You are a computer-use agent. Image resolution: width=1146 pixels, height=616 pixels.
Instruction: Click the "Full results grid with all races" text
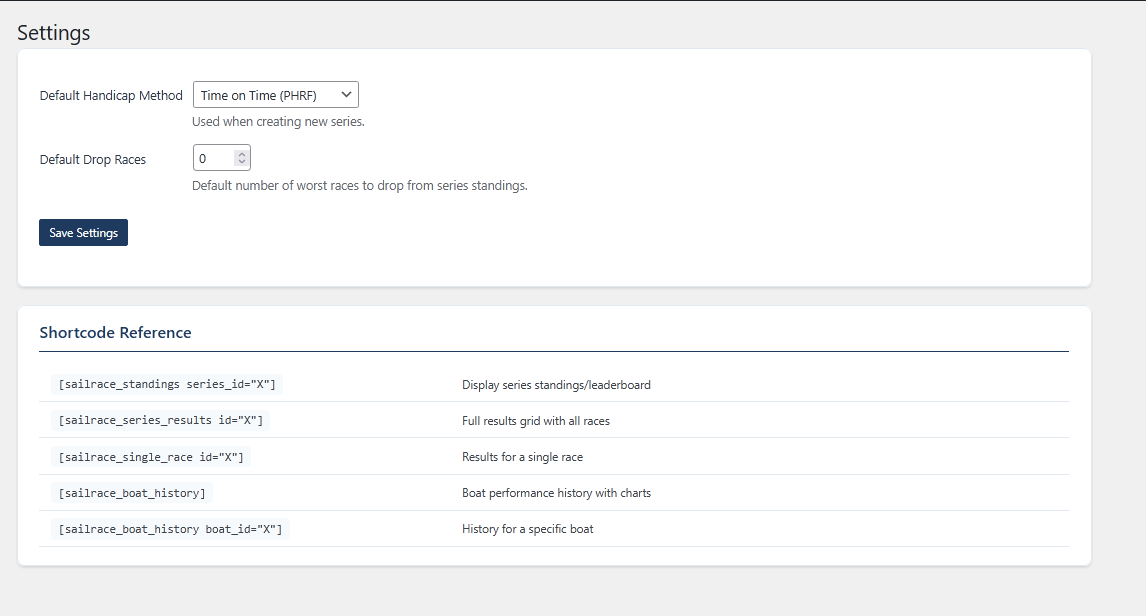(x=535, y=421)
